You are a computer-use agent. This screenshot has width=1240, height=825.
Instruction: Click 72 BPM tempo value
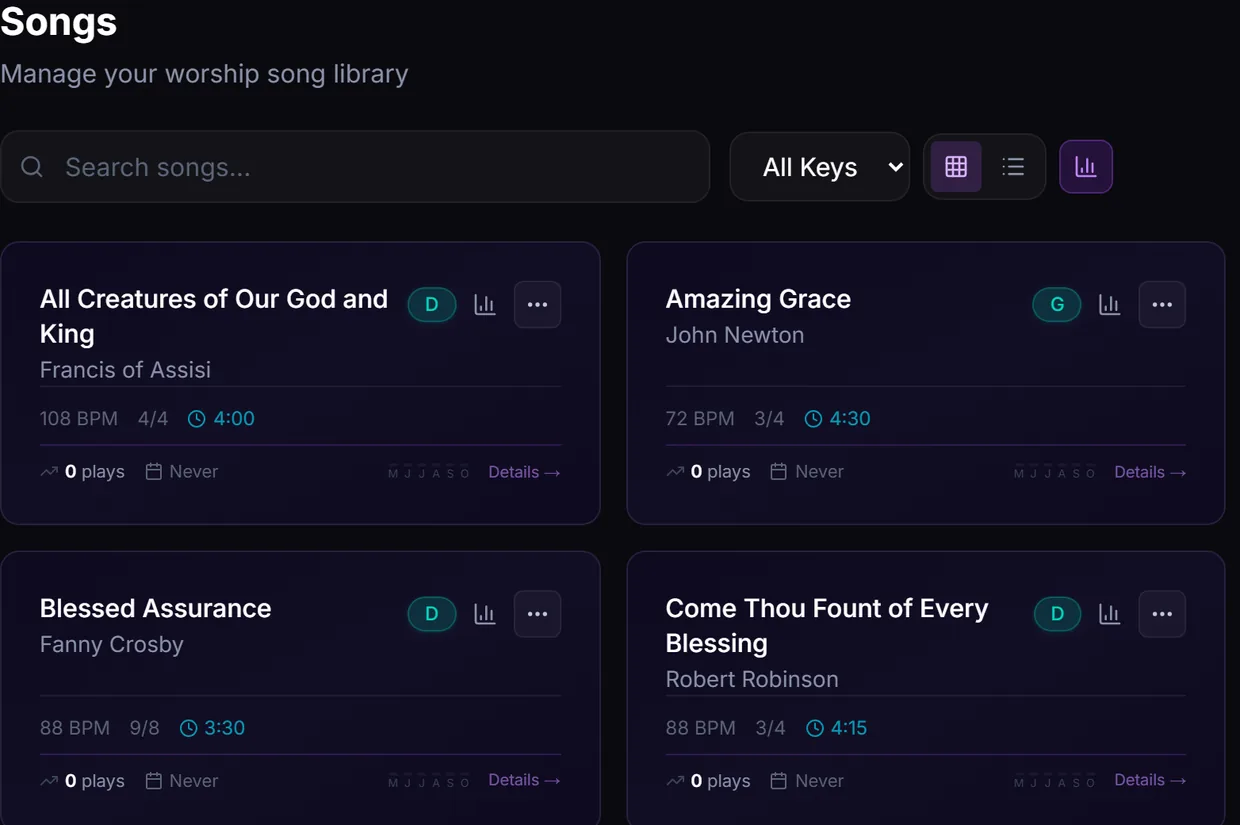700,419
